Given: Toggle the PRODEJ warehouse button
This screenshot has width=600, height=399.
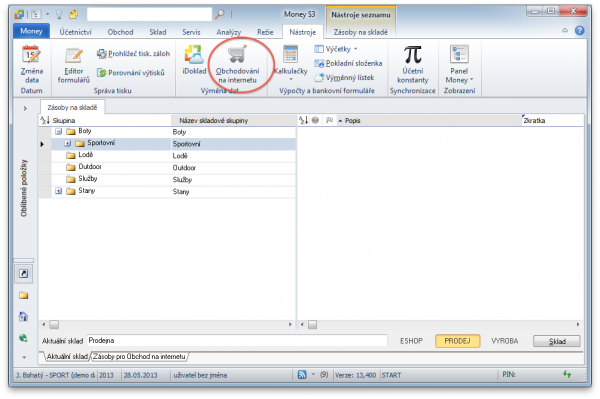Looking at the screenshot, I should click(457, 341).
